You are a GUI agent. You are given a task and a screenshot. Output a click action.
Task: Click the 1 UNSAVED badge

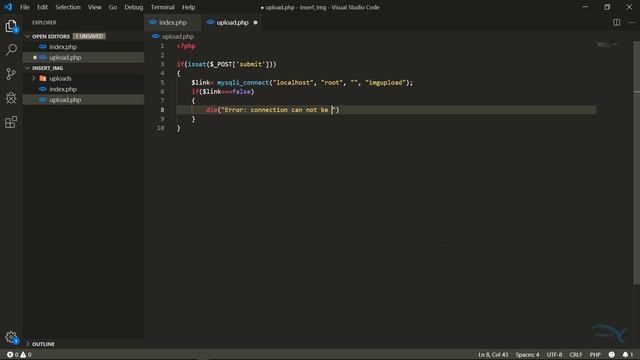tap(89, 36)
